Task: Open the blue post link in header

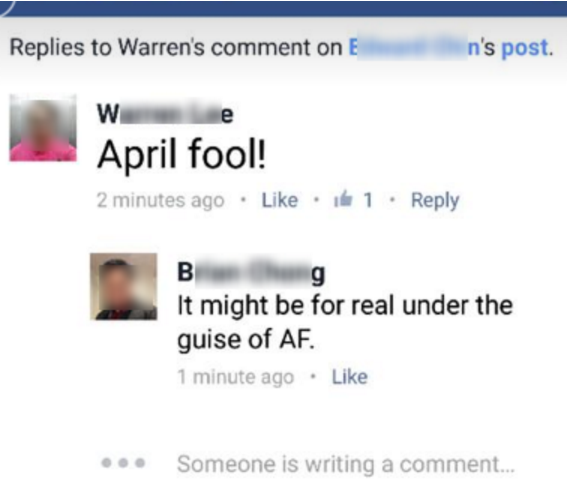Action: pos(526,47)
